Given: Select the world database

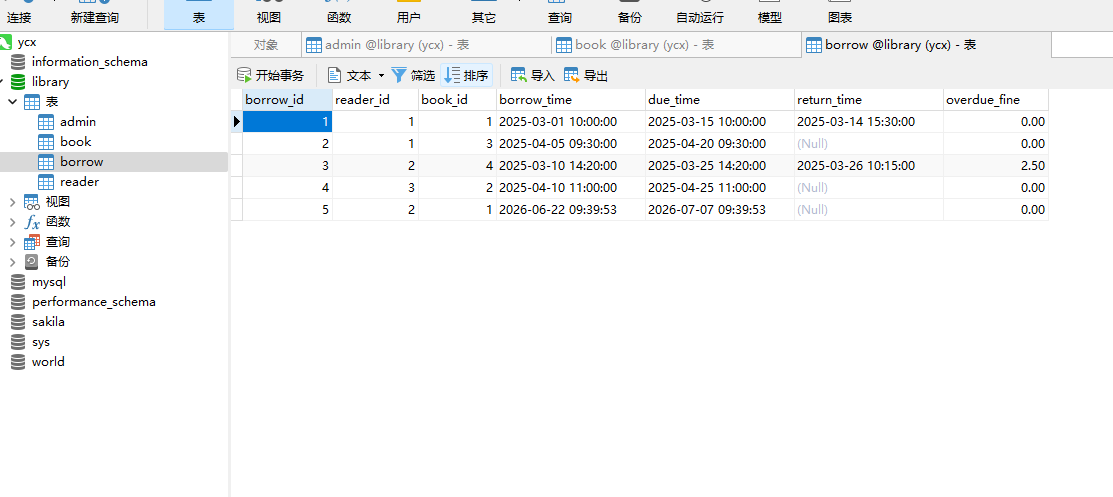Looking at the screenshot, I should (x=48, y=361).
